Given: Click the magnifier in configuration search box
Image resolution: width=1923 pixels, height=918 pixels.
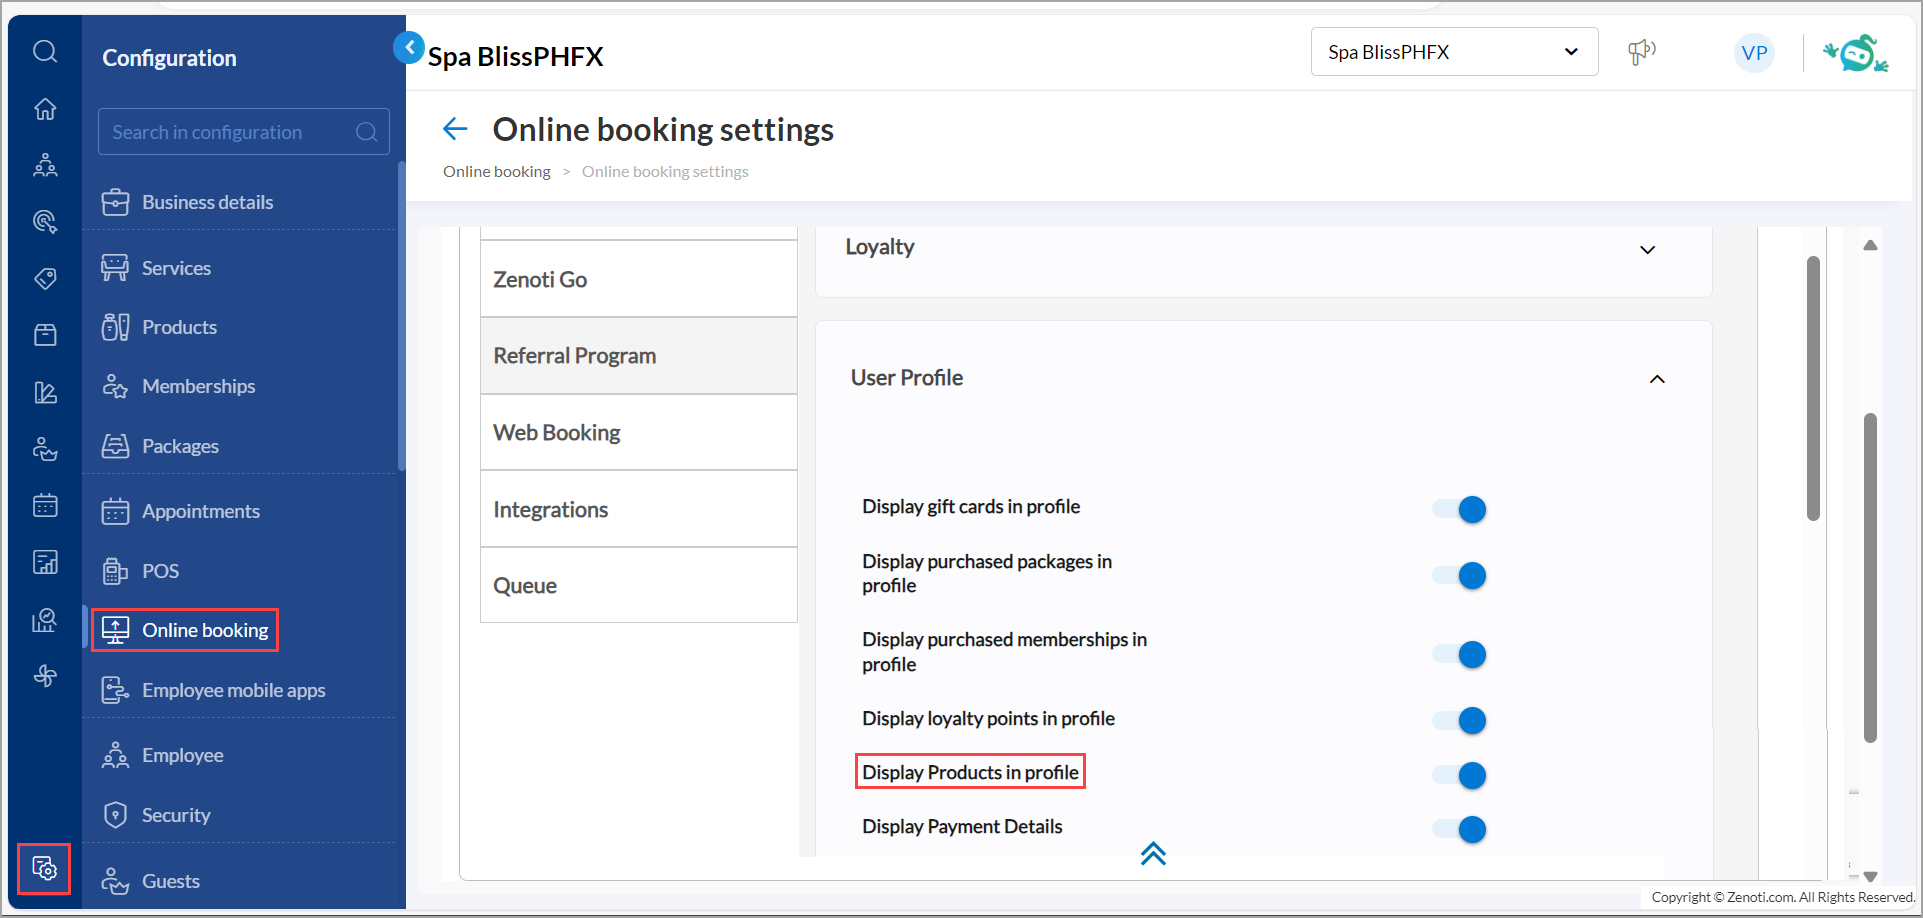Looking at the screenshot, I should [x=367, y=132].
